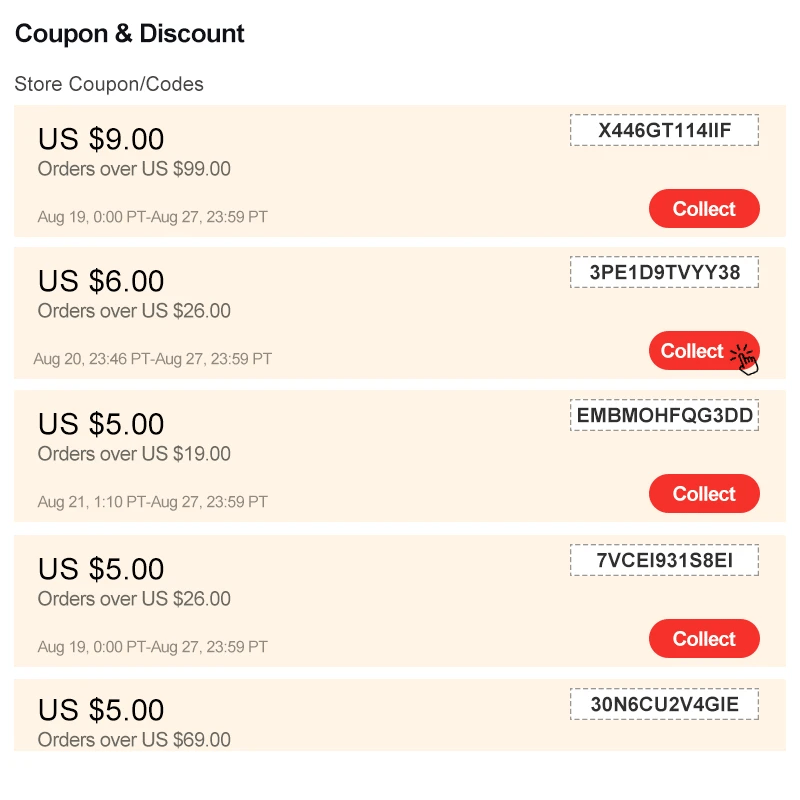The width and height of the screenshot is (800, 800).
Task: Collect the US $9.00 coupon
Action: click(704, 208)
